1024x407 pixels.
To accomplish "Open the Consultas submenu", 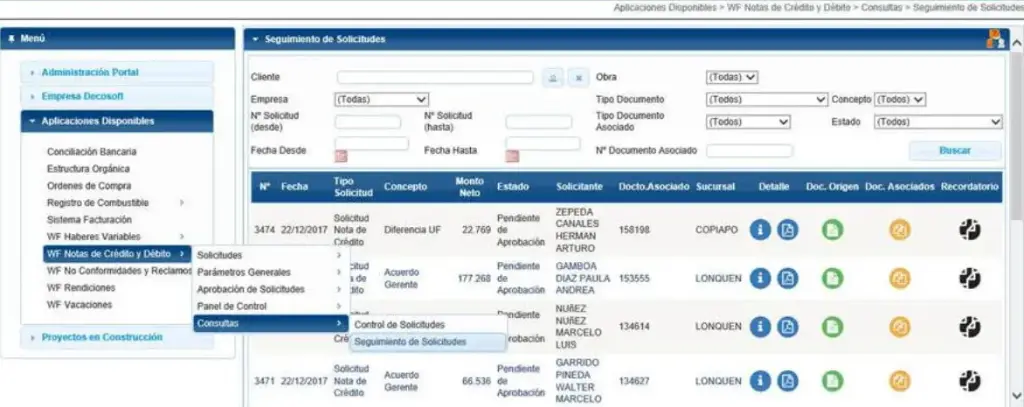I will pos(270,323).
